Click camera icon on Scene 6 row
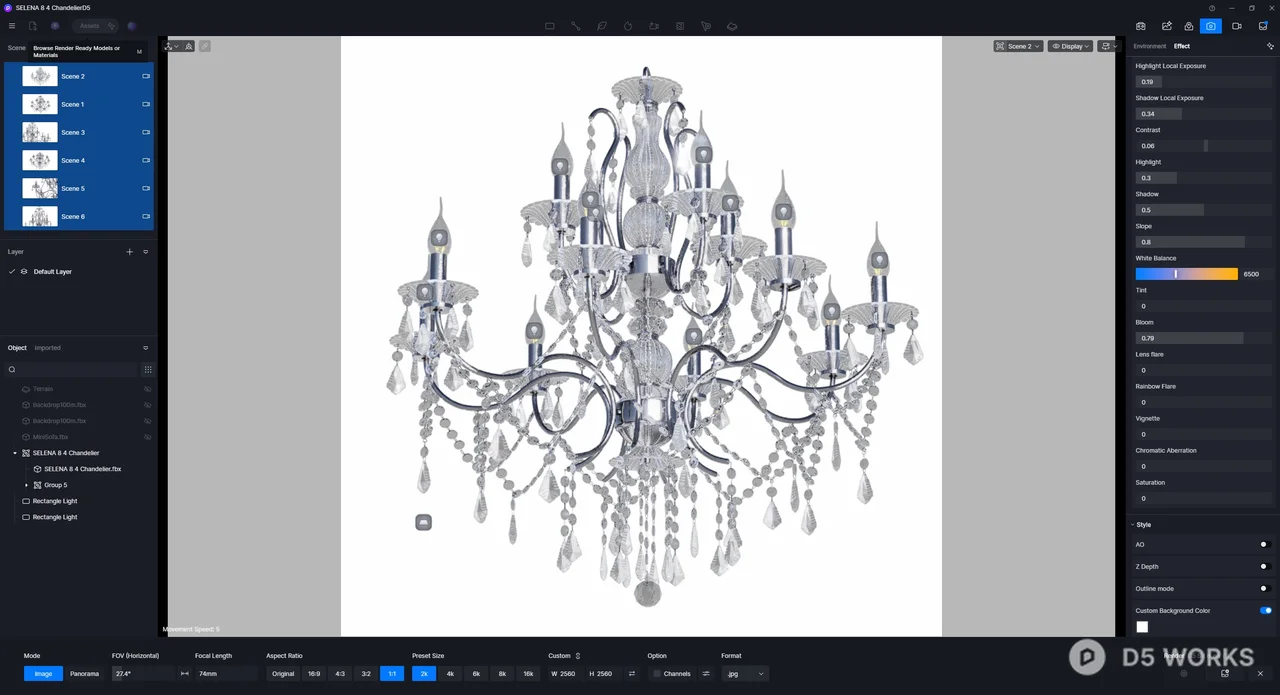1280x695 pixels. tap(146, 216)
